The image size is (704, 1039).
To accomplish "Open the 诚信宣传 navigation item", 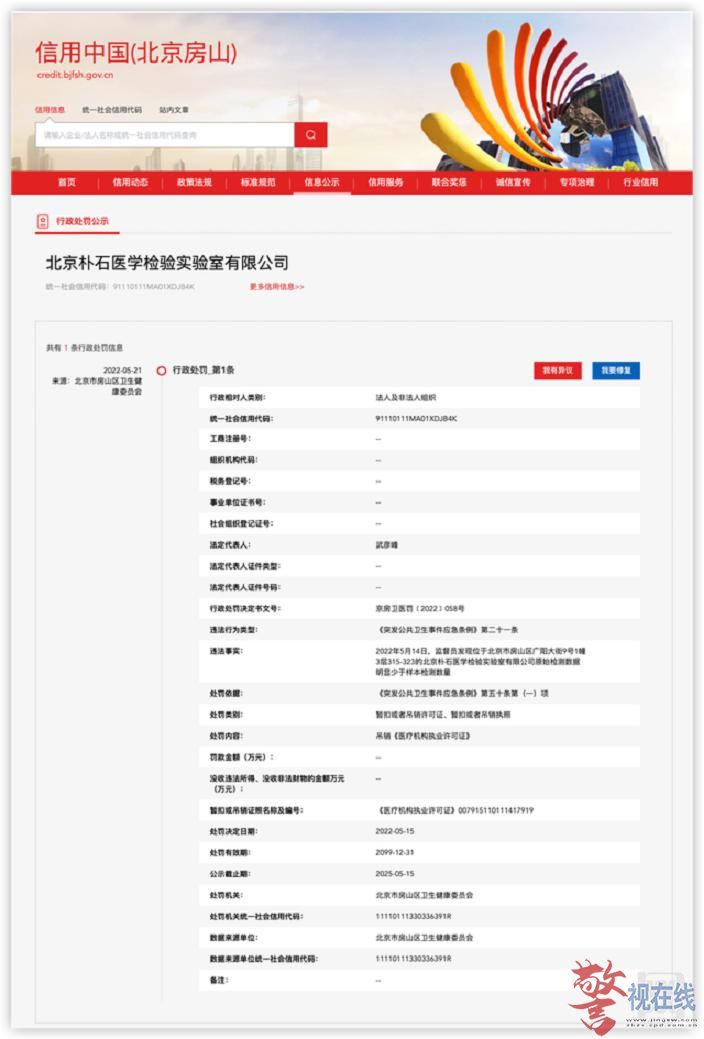I will pyautogui.click(x=513, y=182).
